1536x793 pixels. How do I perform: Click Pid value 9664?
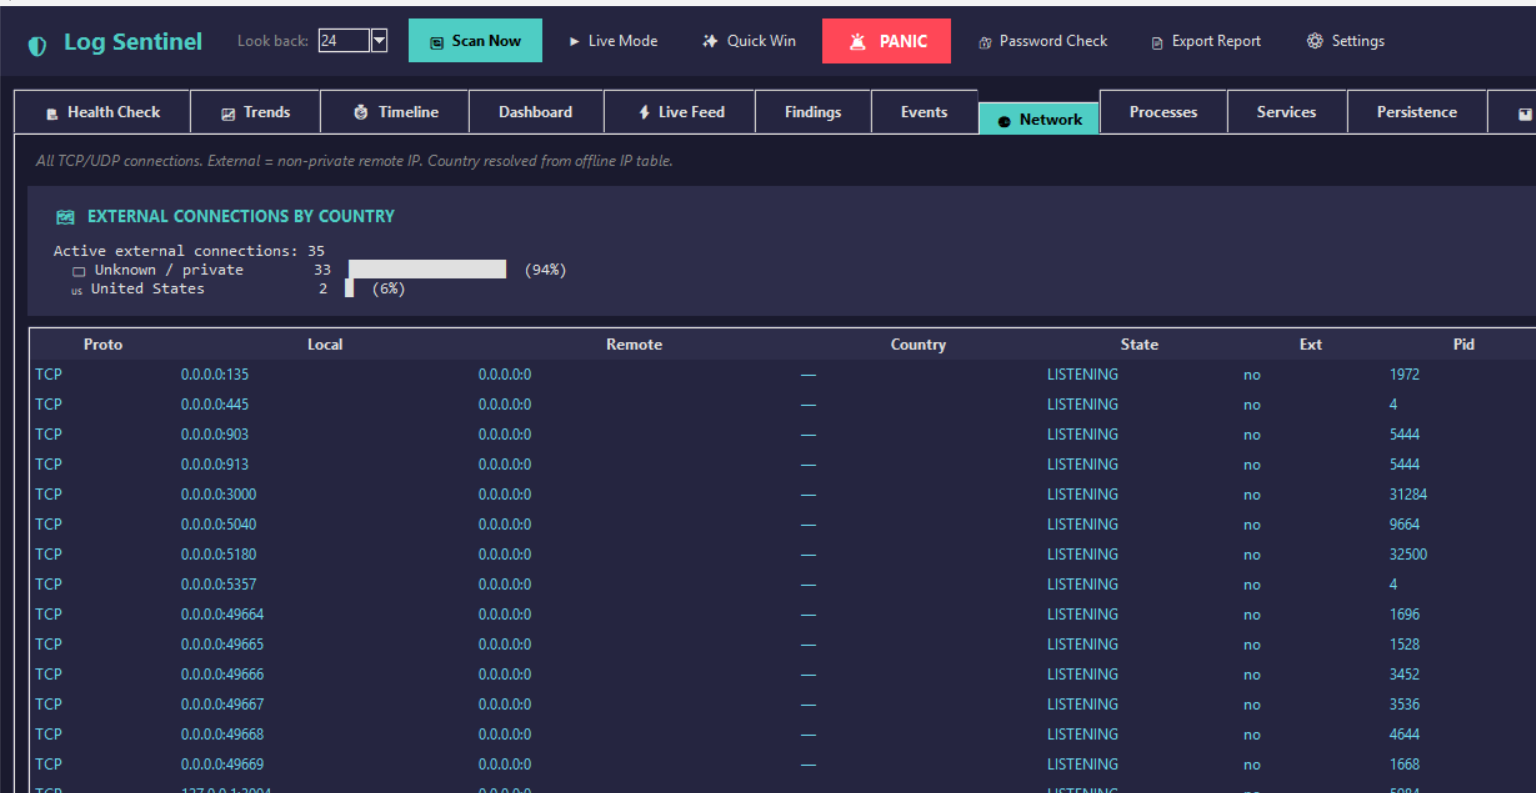(1404, 524)
